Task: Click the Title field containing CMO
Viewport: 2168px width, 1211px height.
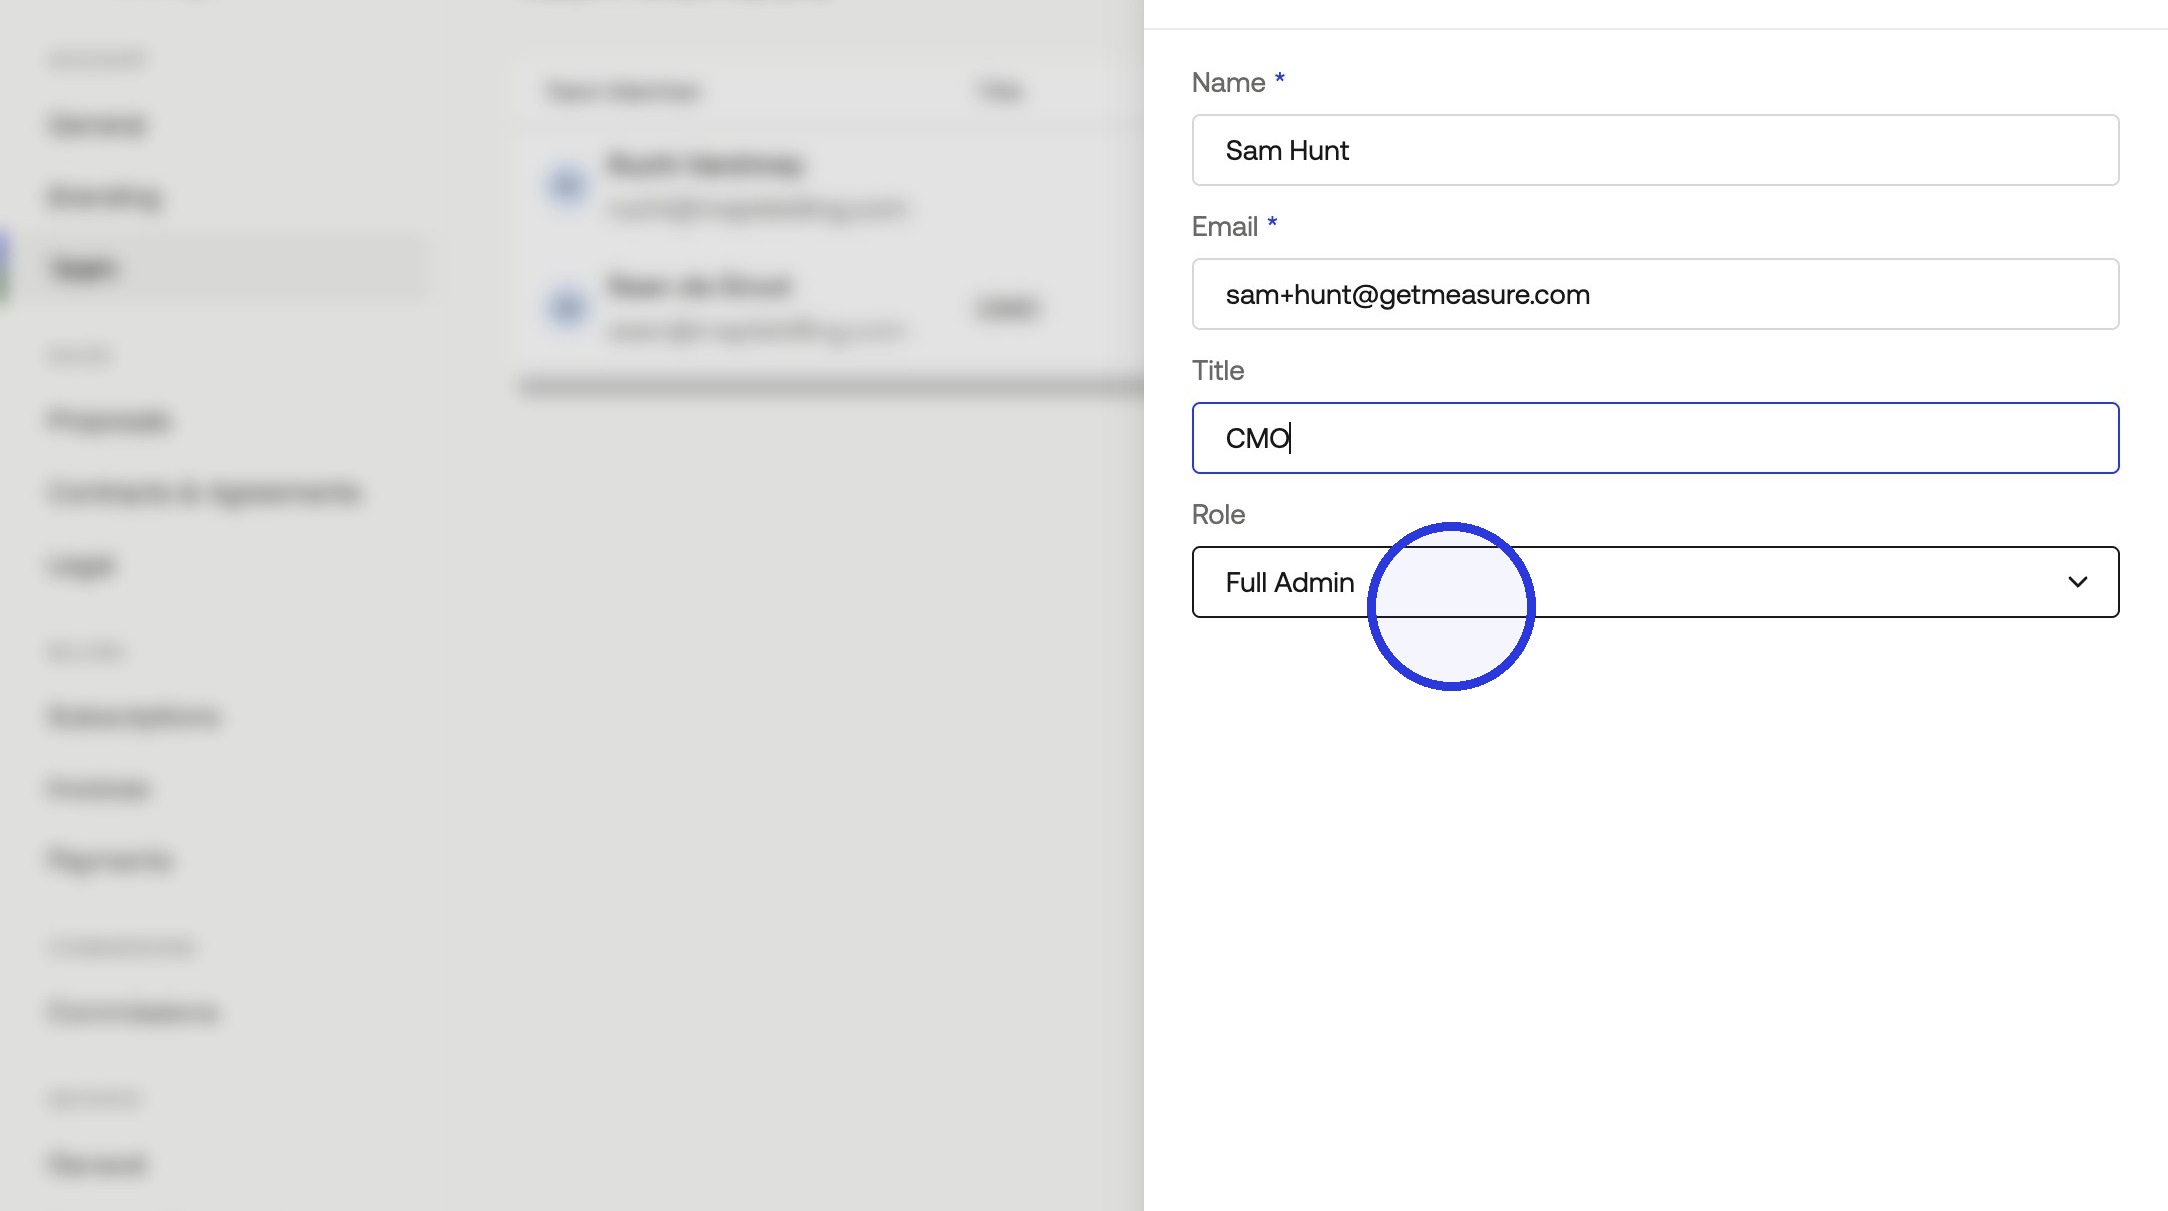Action: [x=1655, y=438]
